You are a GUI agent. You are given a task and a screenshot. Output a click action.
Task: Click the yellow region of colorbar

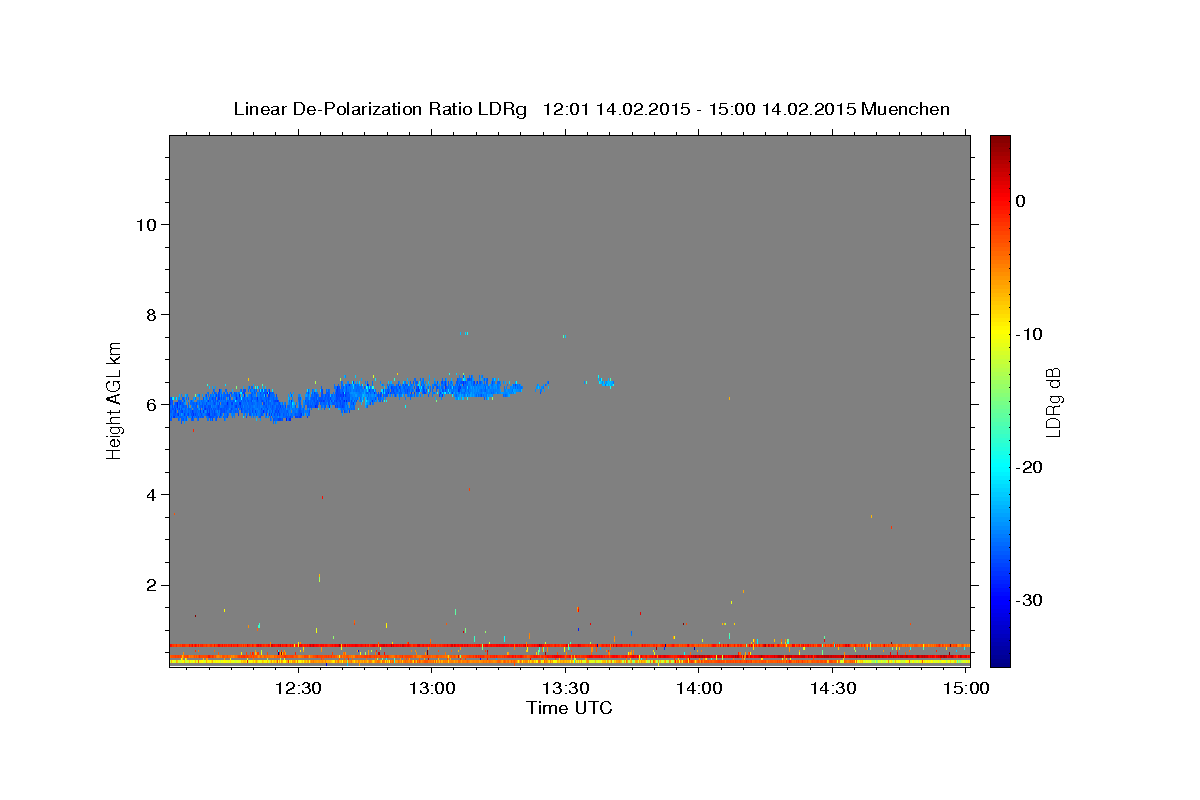click(x=1000, y=332)
